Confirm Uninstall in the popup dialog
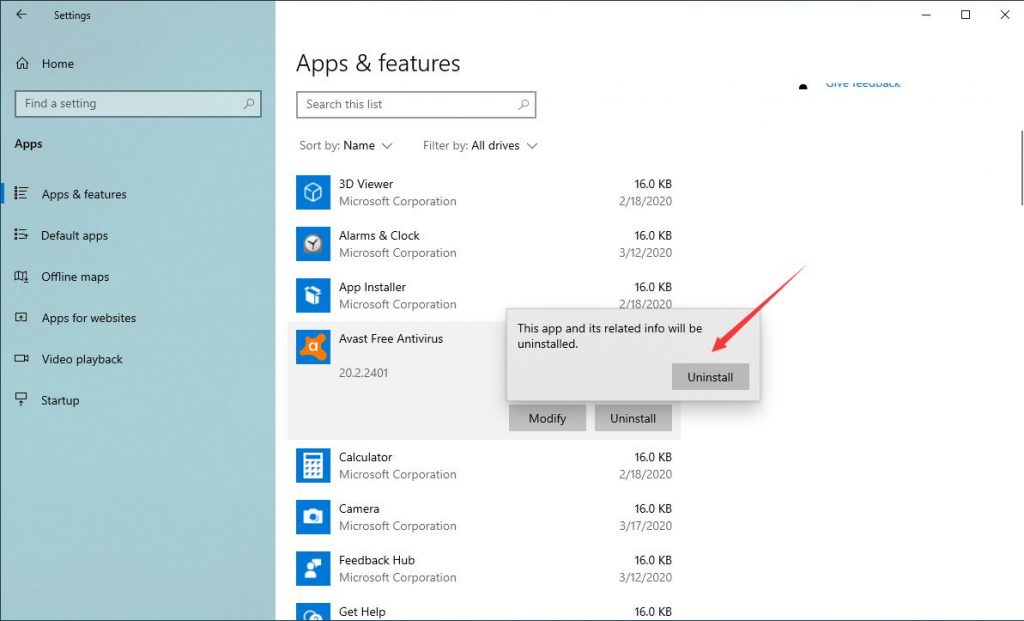The image size is (1024, 621). pyautogui.click(x=710, y=377)
